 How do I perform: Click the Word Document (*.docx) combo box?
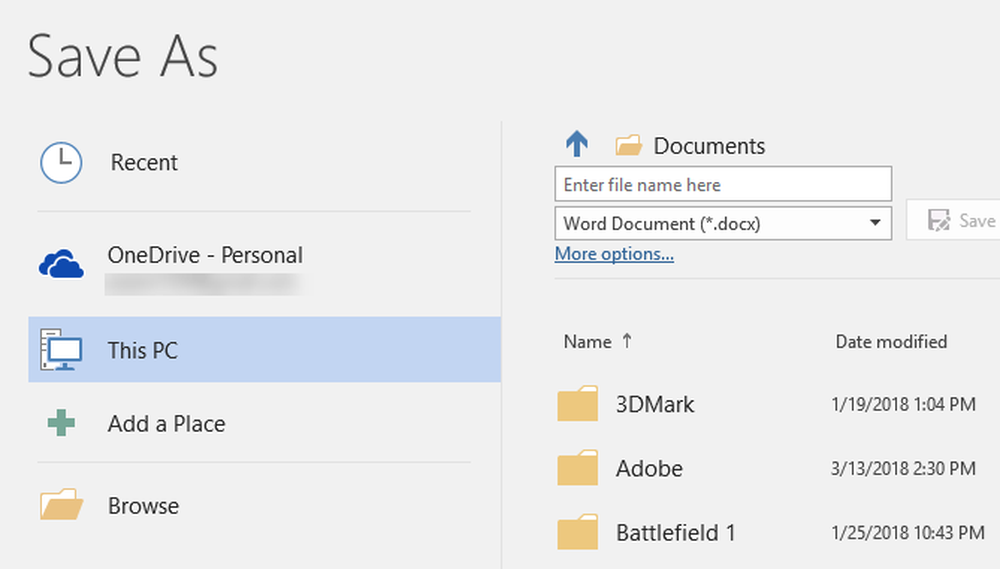coord(723,223)
